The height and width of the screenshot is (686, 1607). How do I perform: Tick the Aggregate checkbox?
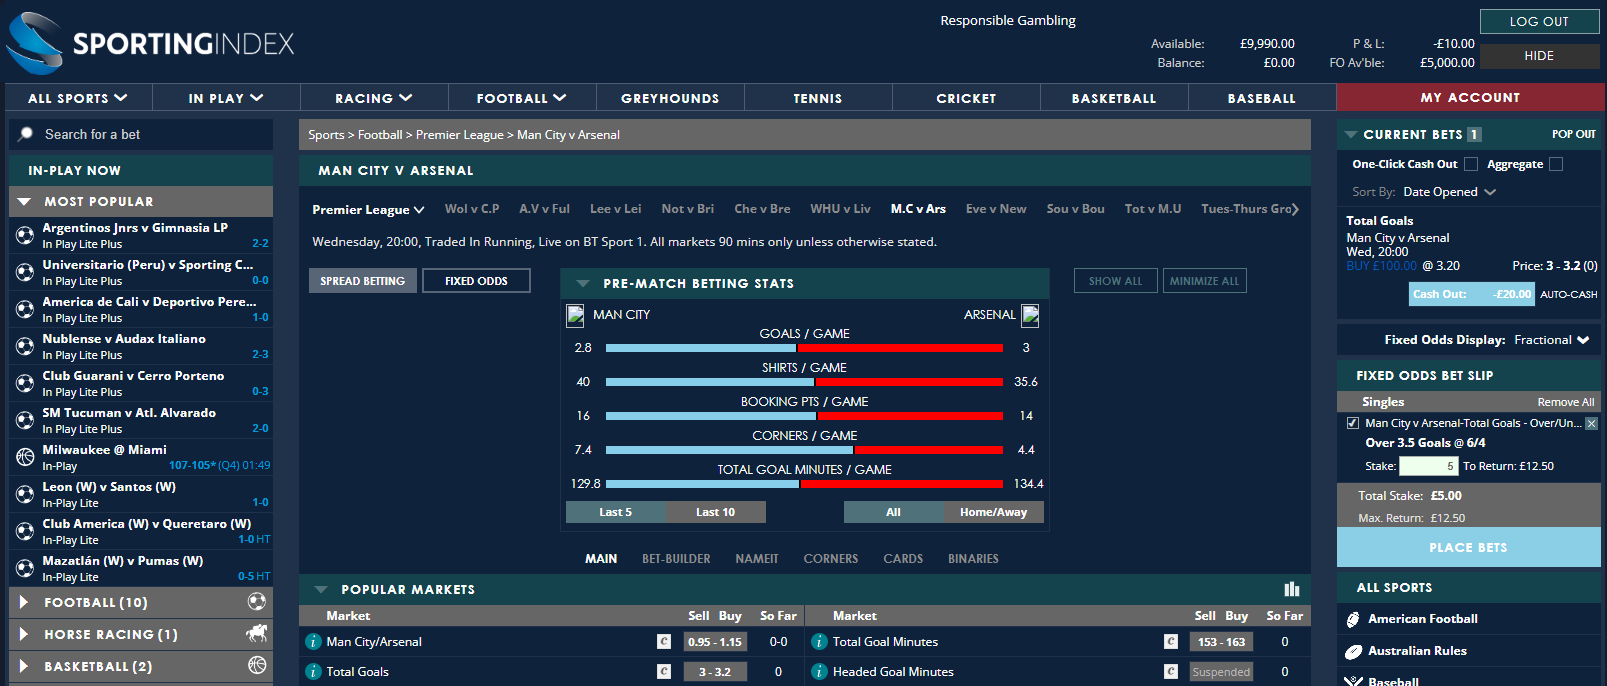coord(1555,164)
